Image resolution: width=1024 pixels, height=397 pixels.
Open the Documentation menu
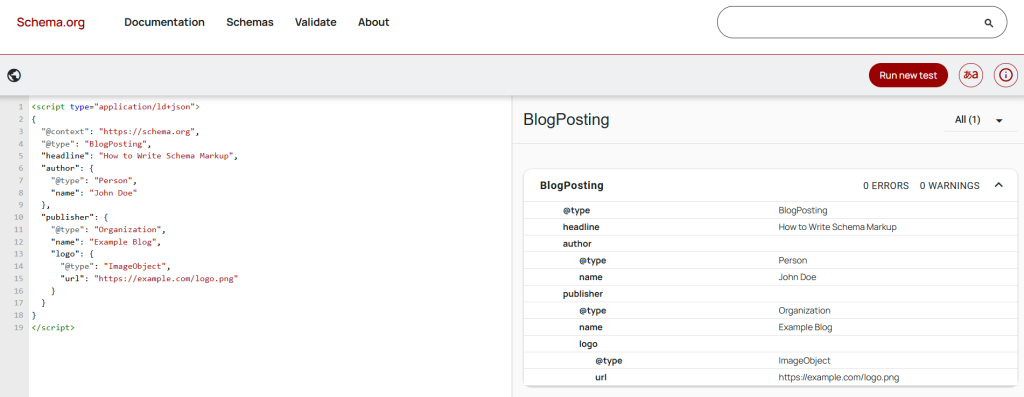pos(165,22)
